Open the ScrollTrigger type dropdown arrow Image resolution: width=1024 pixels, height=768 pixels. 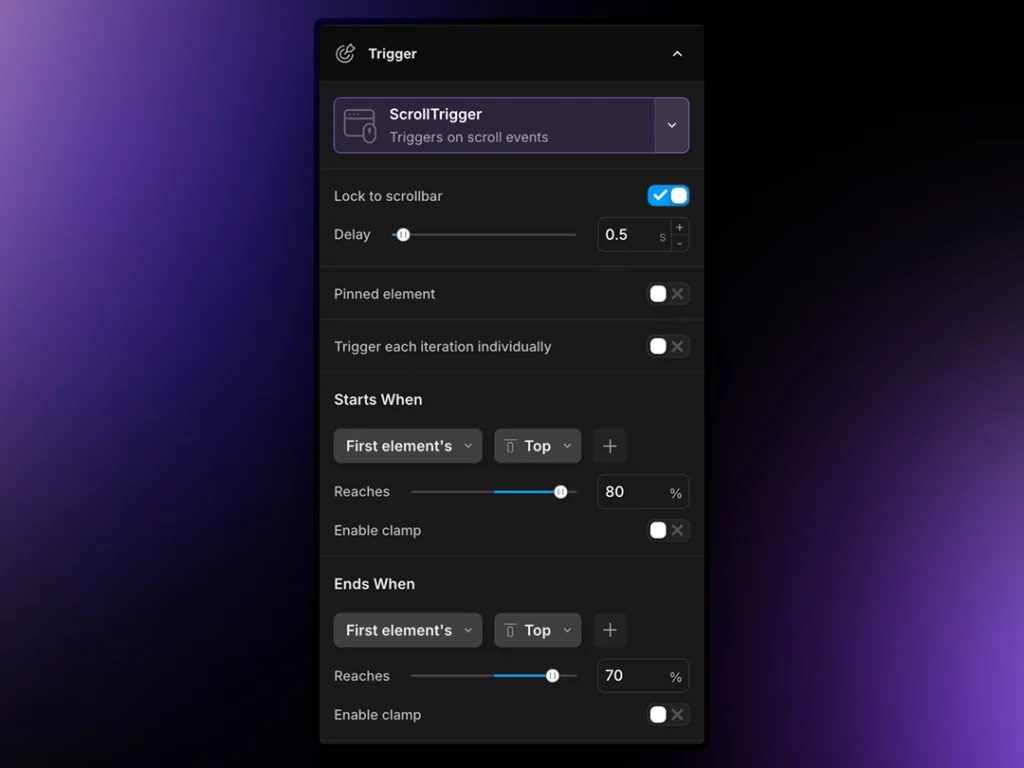(671, 125)
